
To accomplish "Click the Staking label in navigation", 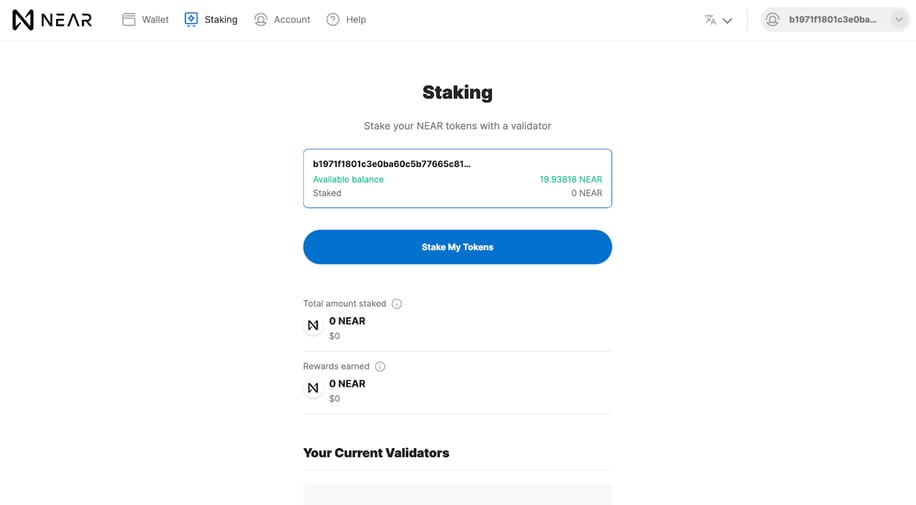I will coord(221,19).
